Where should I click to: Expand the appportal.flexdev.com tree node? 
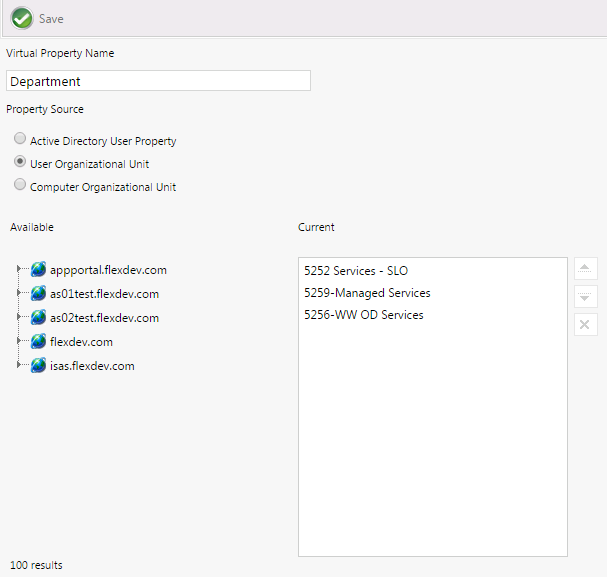19,269
